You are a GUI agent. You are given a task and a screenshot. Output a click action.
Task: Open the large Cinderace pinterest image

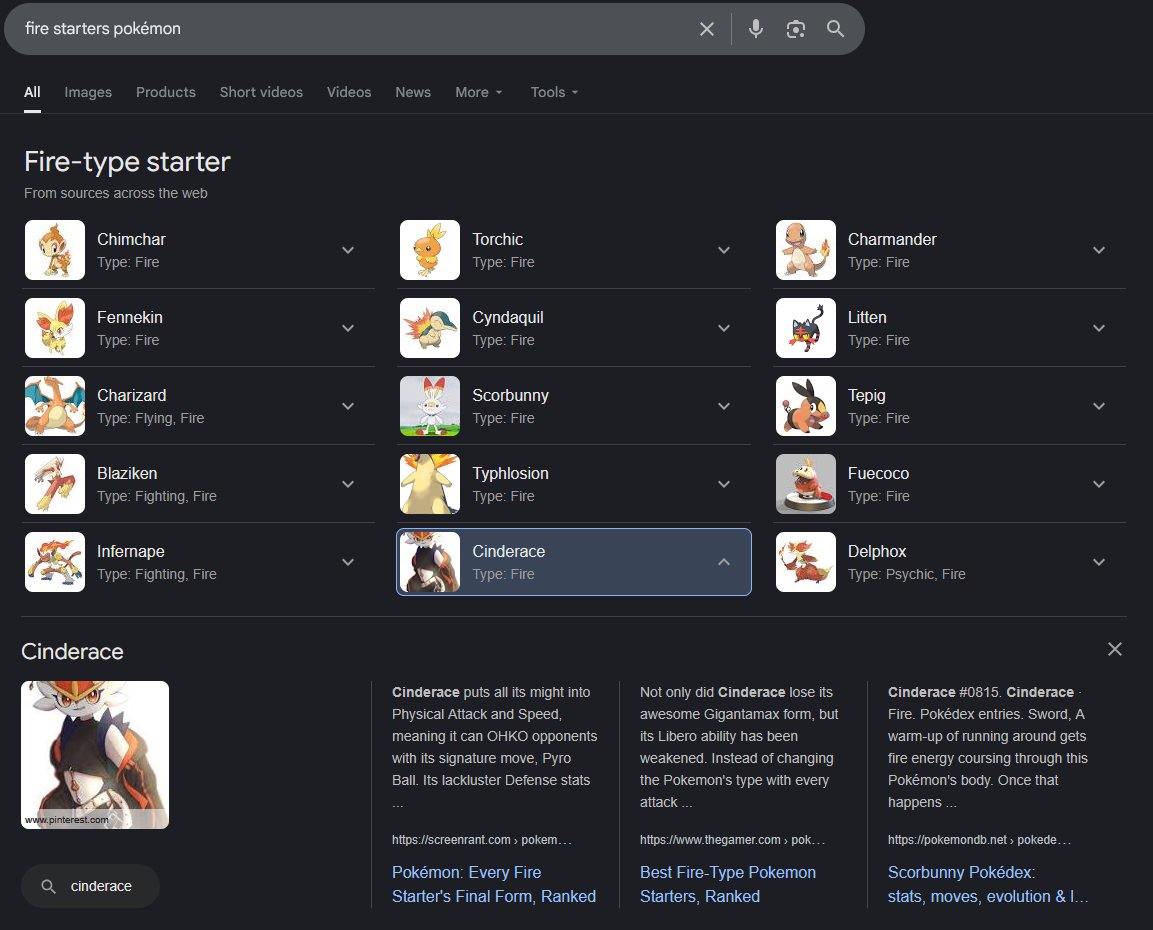pos(95,755)
